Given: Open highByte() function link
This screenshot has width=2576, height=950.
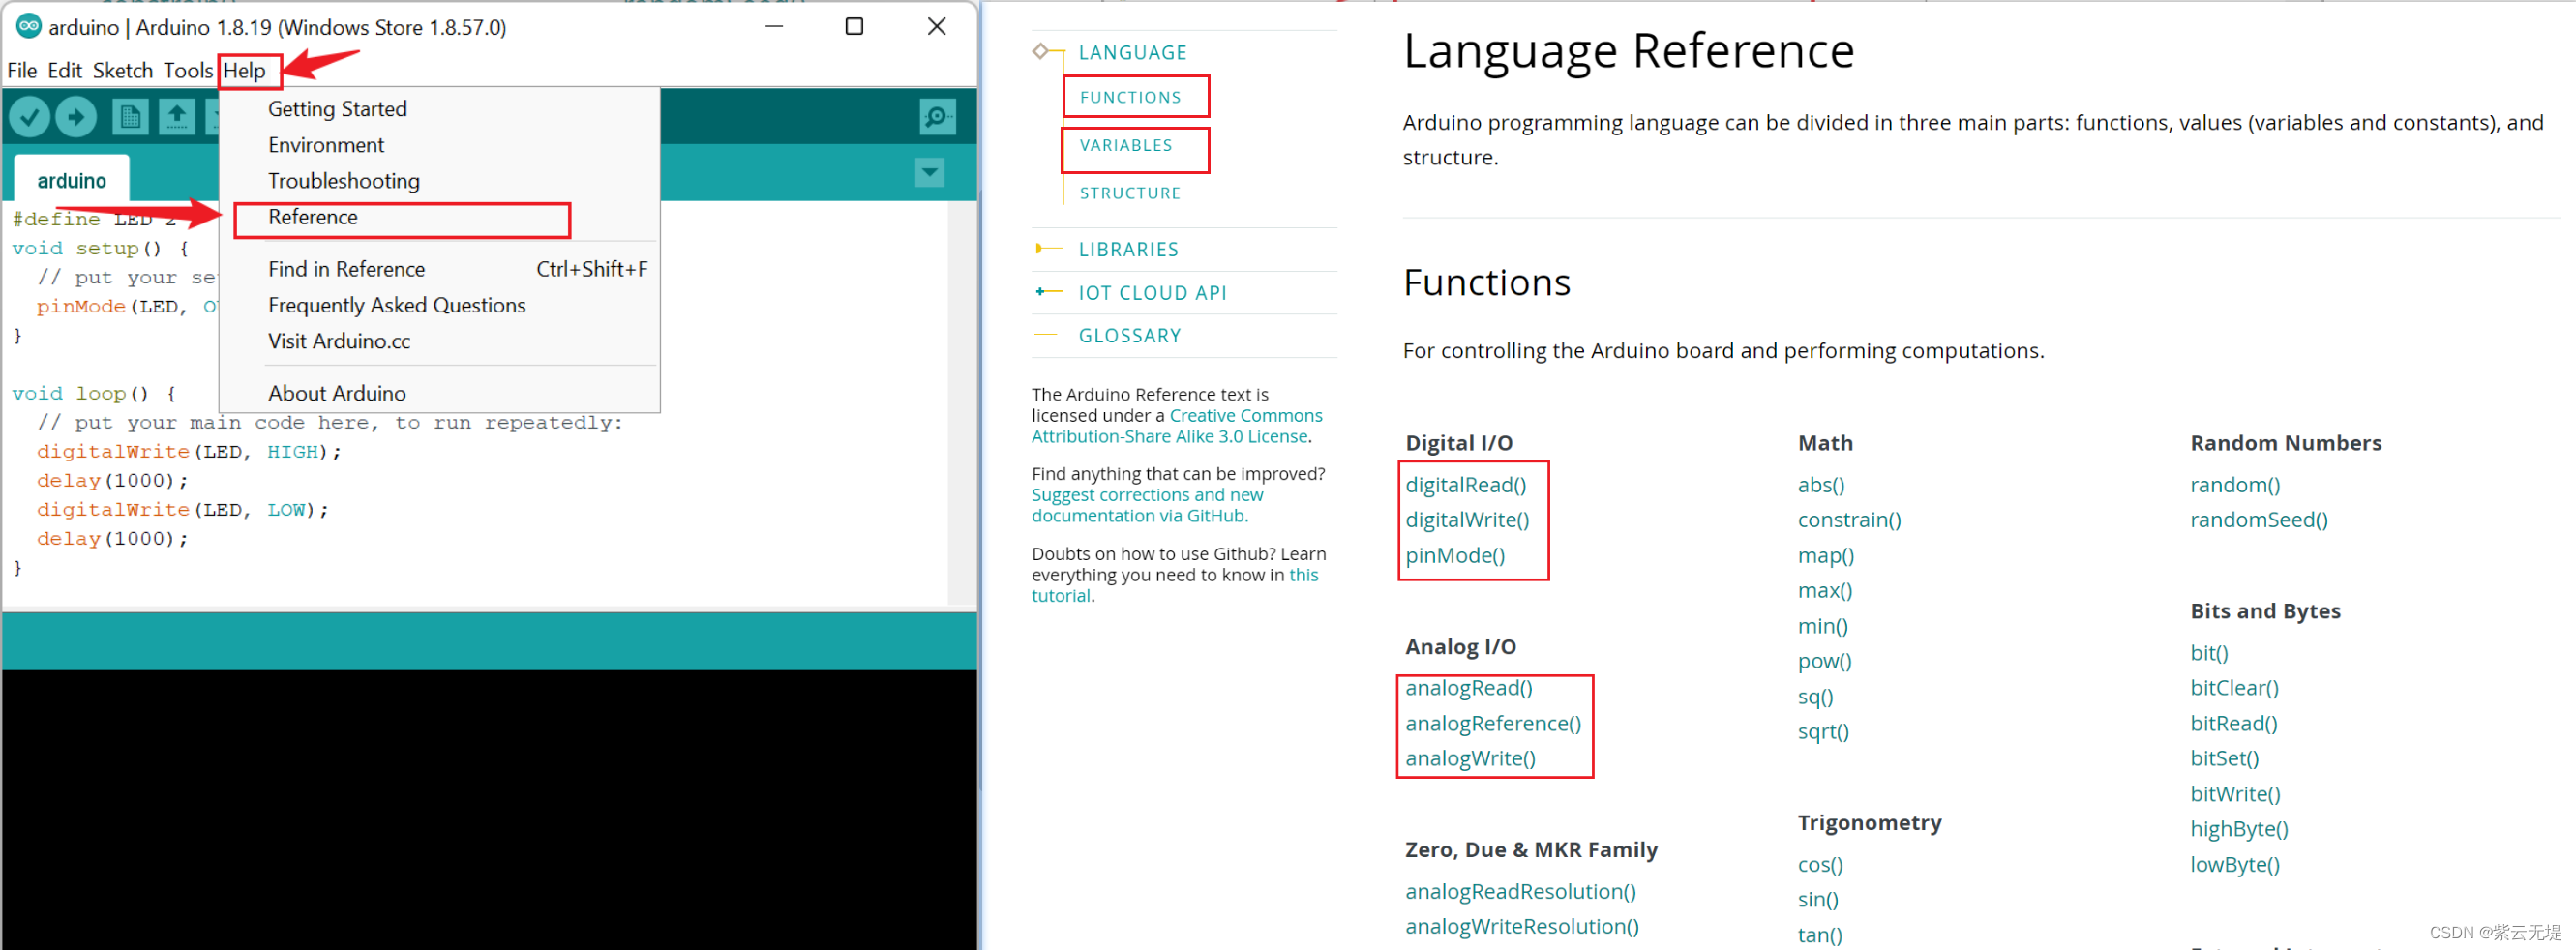Looking at the screenshot, I should tap(2238, 828).
